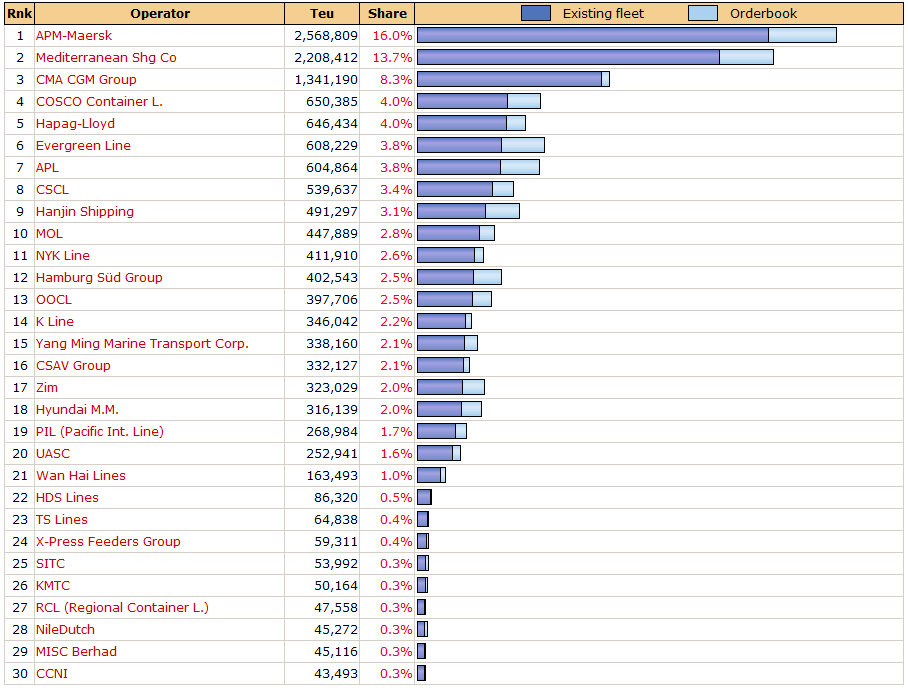Select the Teu value 163,493

pos(332,476)
